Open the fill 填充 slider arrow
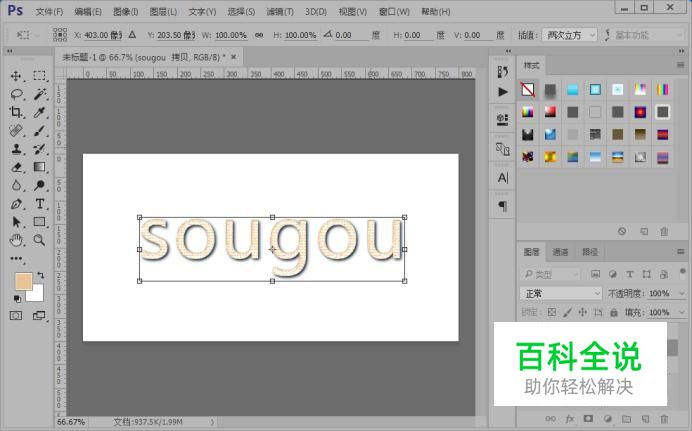This screenshot has height=431, width=692. [681, 312]
